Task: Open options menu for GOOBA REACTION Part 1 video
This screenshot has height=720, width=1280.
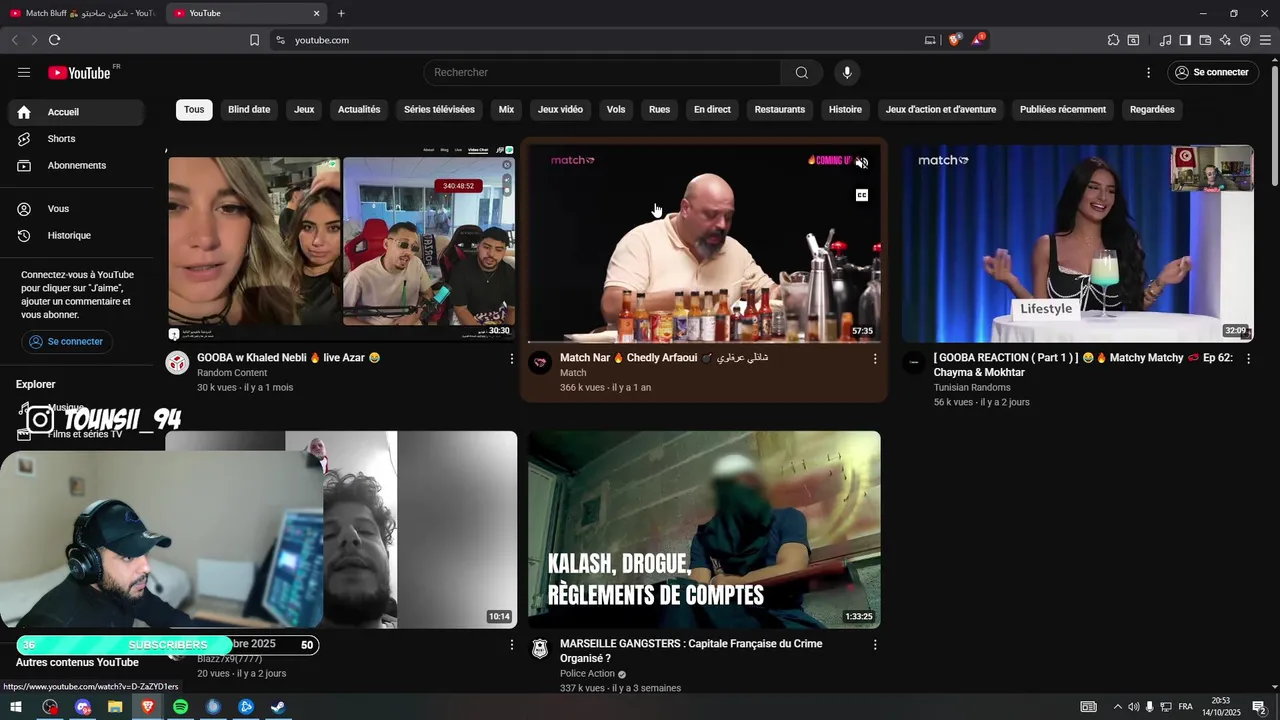Action: tap(1248, 358)
